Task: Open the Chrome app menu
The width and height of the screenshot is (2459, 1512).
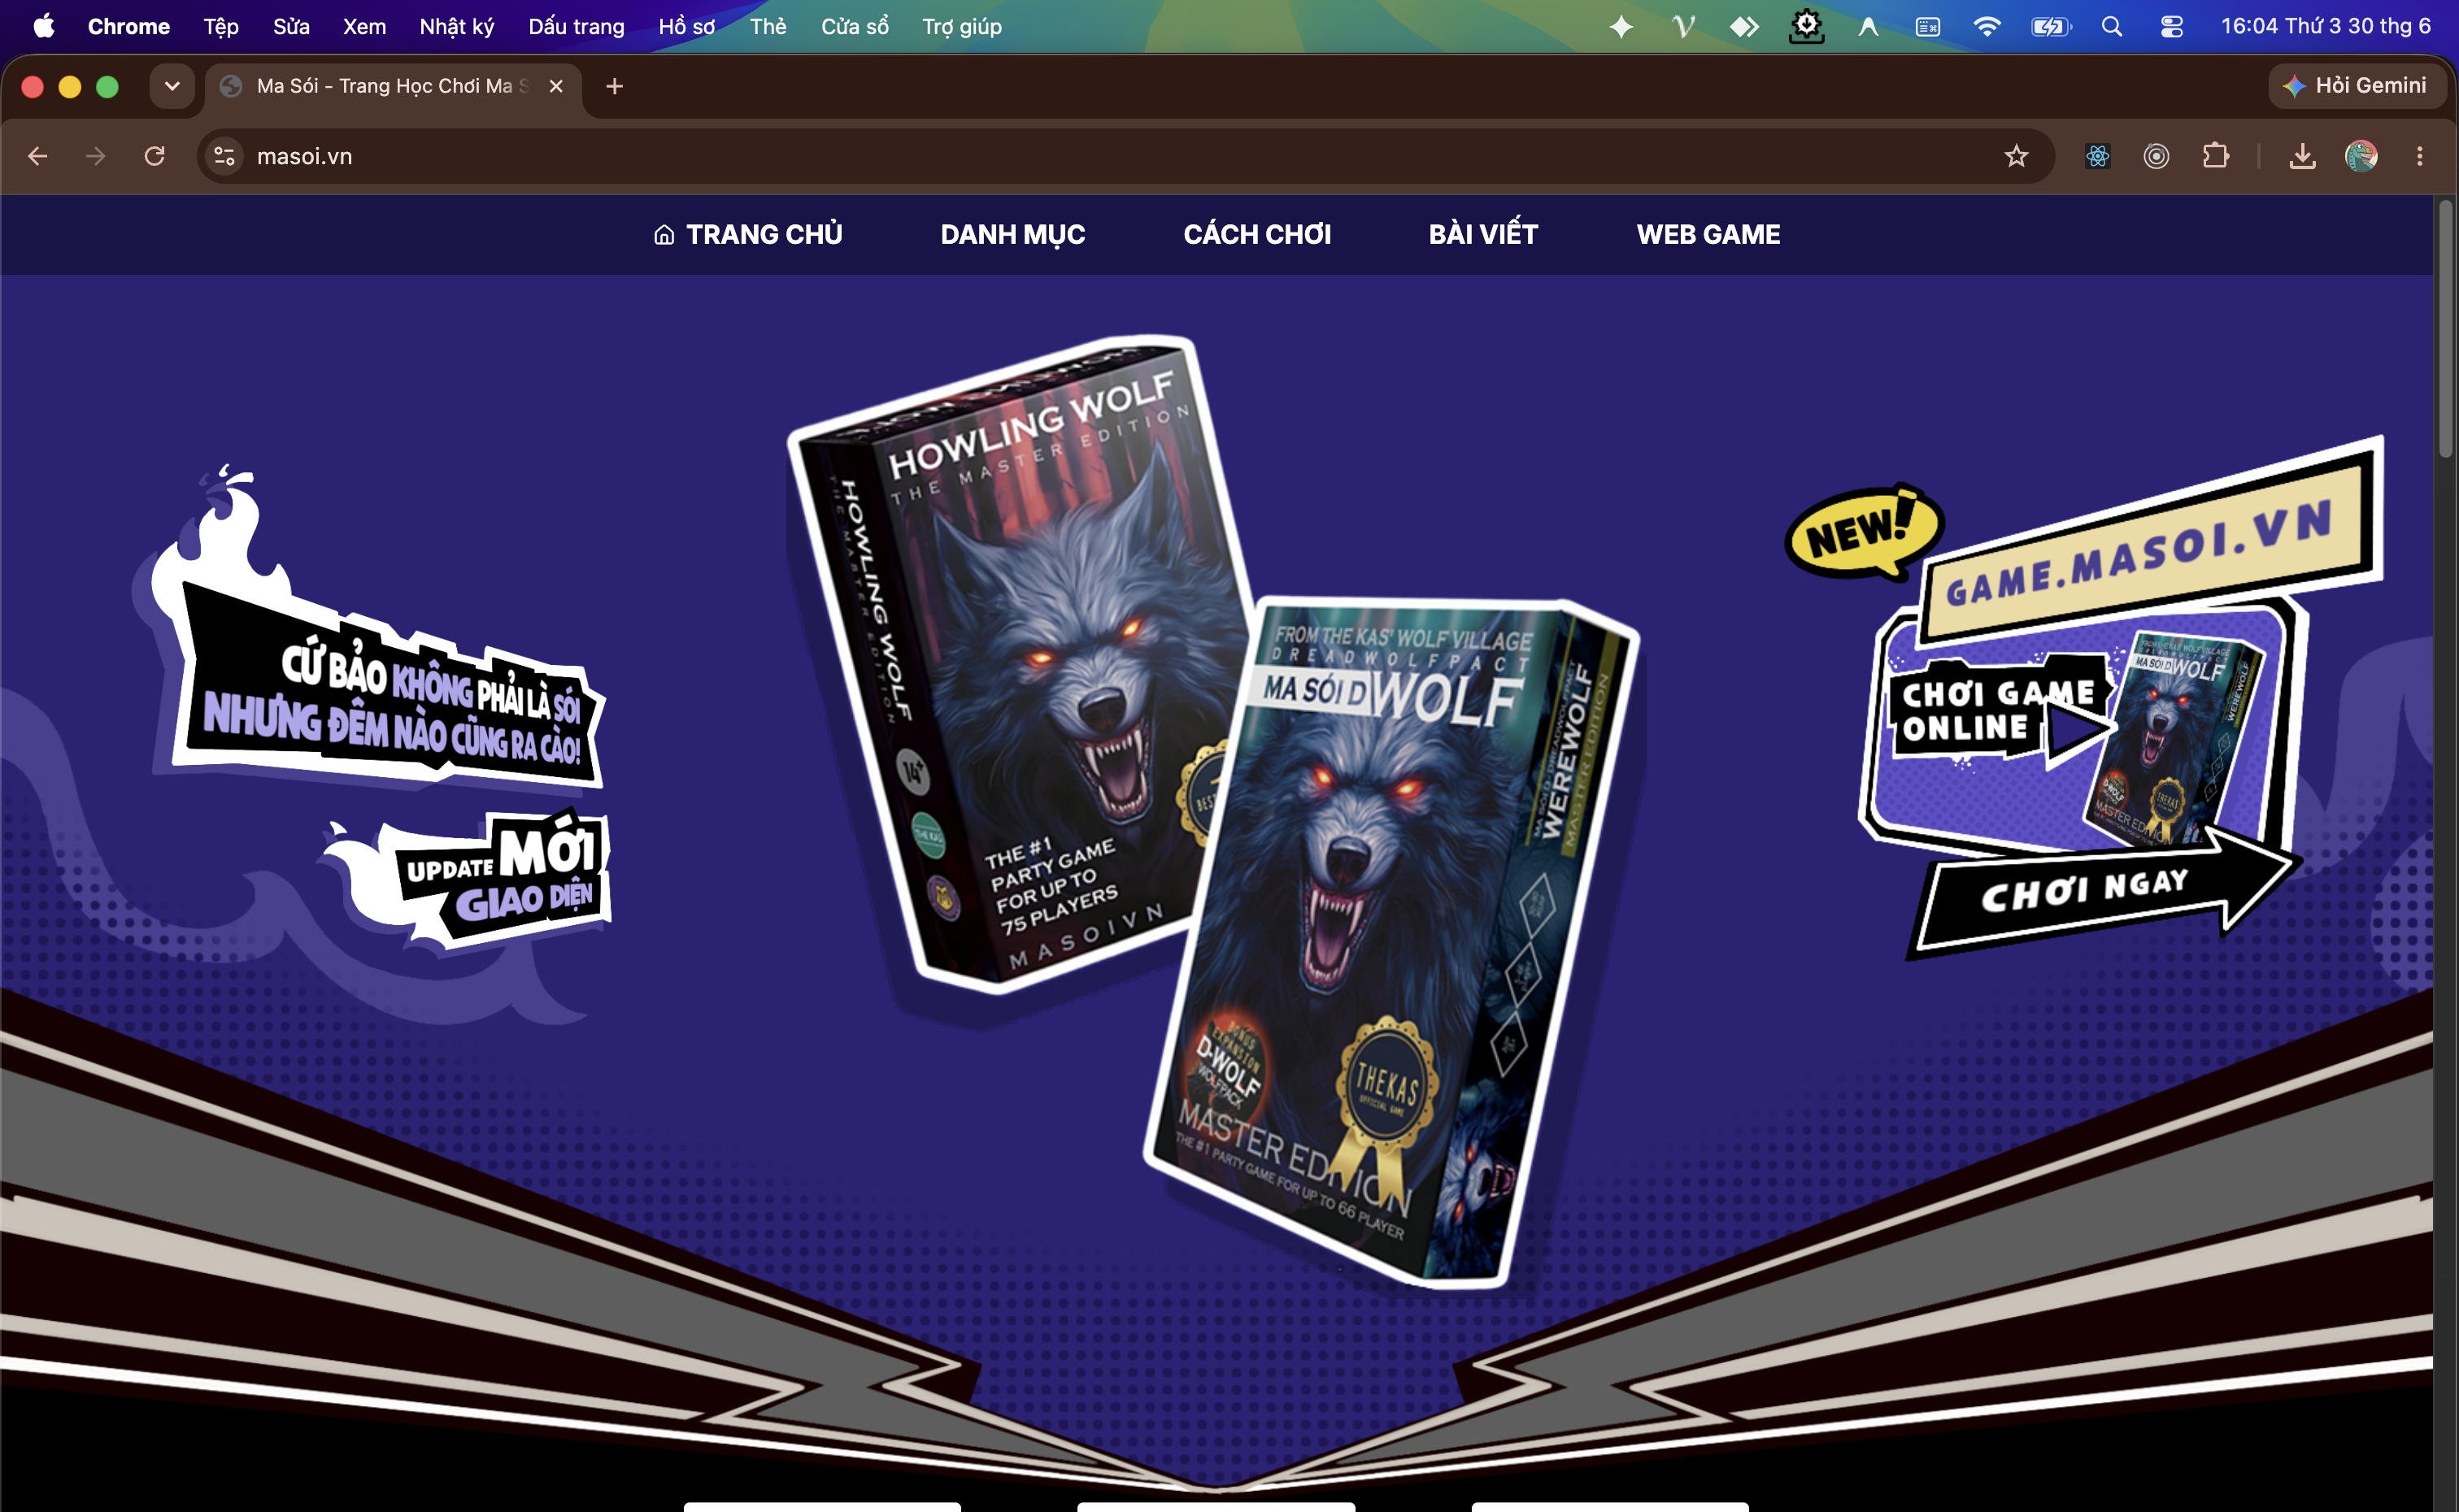Action: coord(129,26)
